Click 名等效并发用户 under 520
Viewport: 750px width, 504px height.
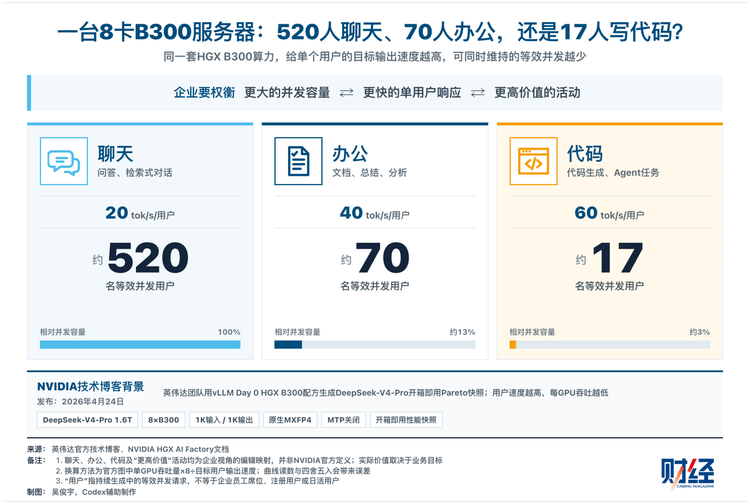point(140,286)
